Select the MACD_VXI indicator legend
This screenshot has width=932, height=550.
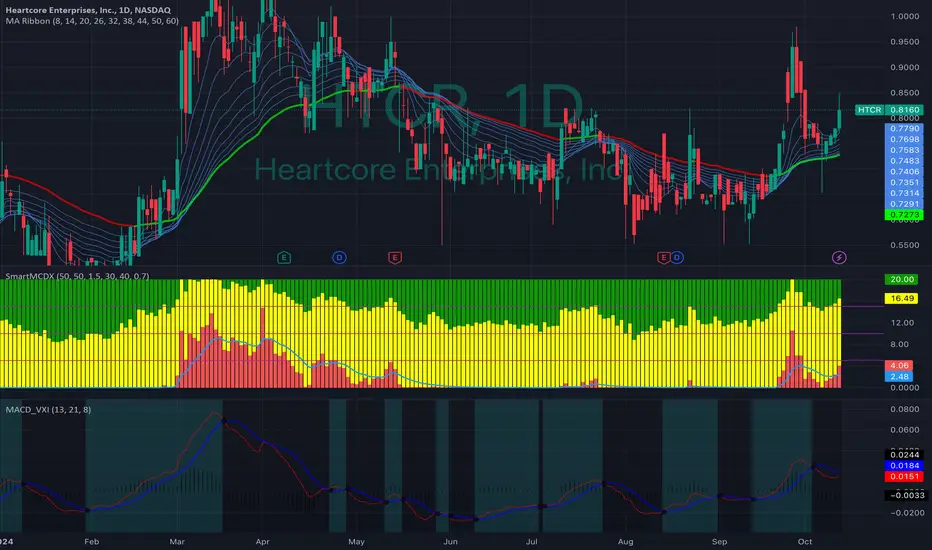pyautogui.click(x=48, y=410)
